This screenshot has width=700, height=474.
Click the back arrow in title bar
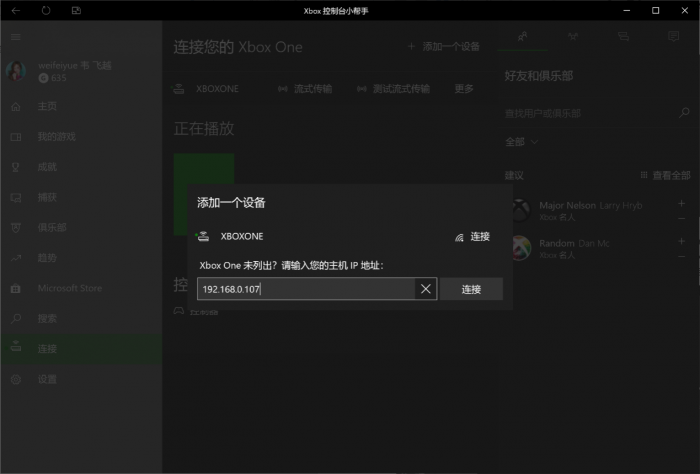pos(16,10)
